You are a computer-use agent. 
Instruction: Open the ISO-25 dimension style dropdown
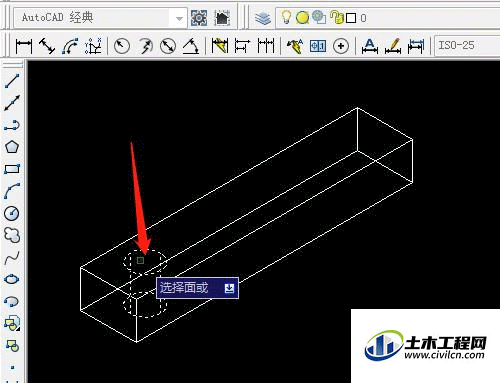coord(467,45)
